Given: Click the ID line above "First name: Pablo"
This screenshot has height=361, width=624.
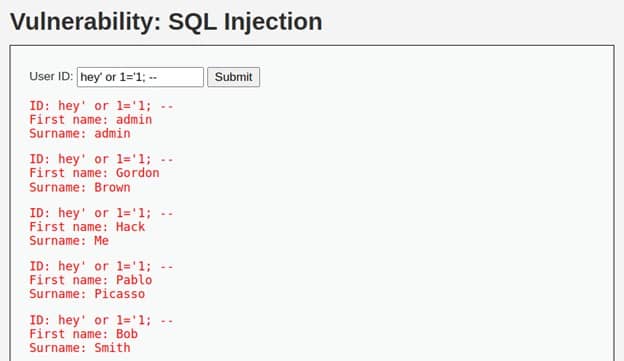Looking at the screenshot, I should (101, 266).
